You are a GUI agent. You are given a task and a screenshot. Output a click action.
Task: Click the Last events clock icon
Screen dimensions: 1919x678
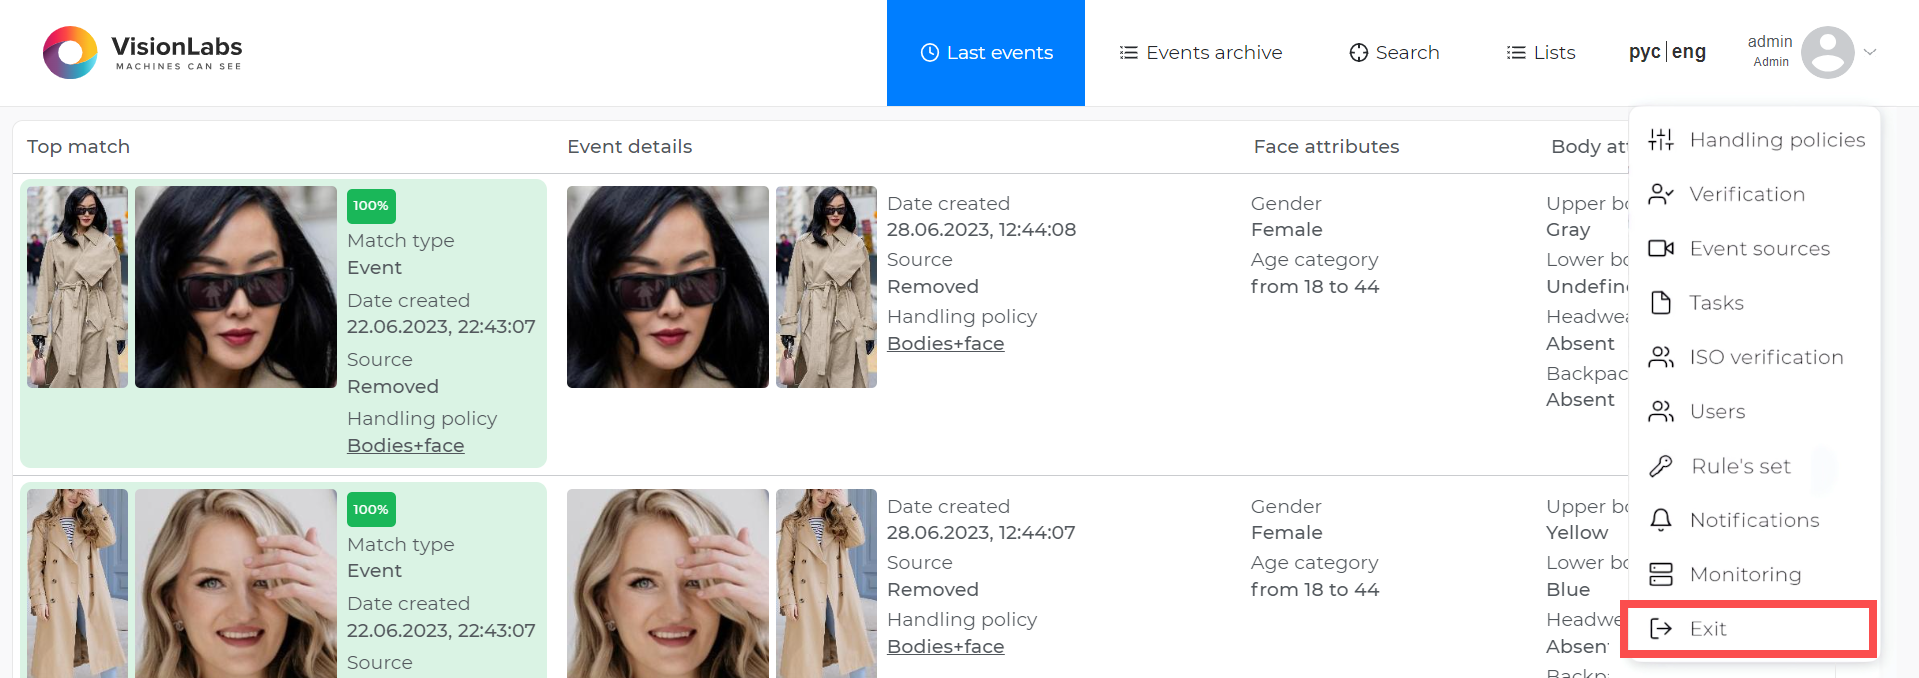pyautogui.click(x=929, y=53)
